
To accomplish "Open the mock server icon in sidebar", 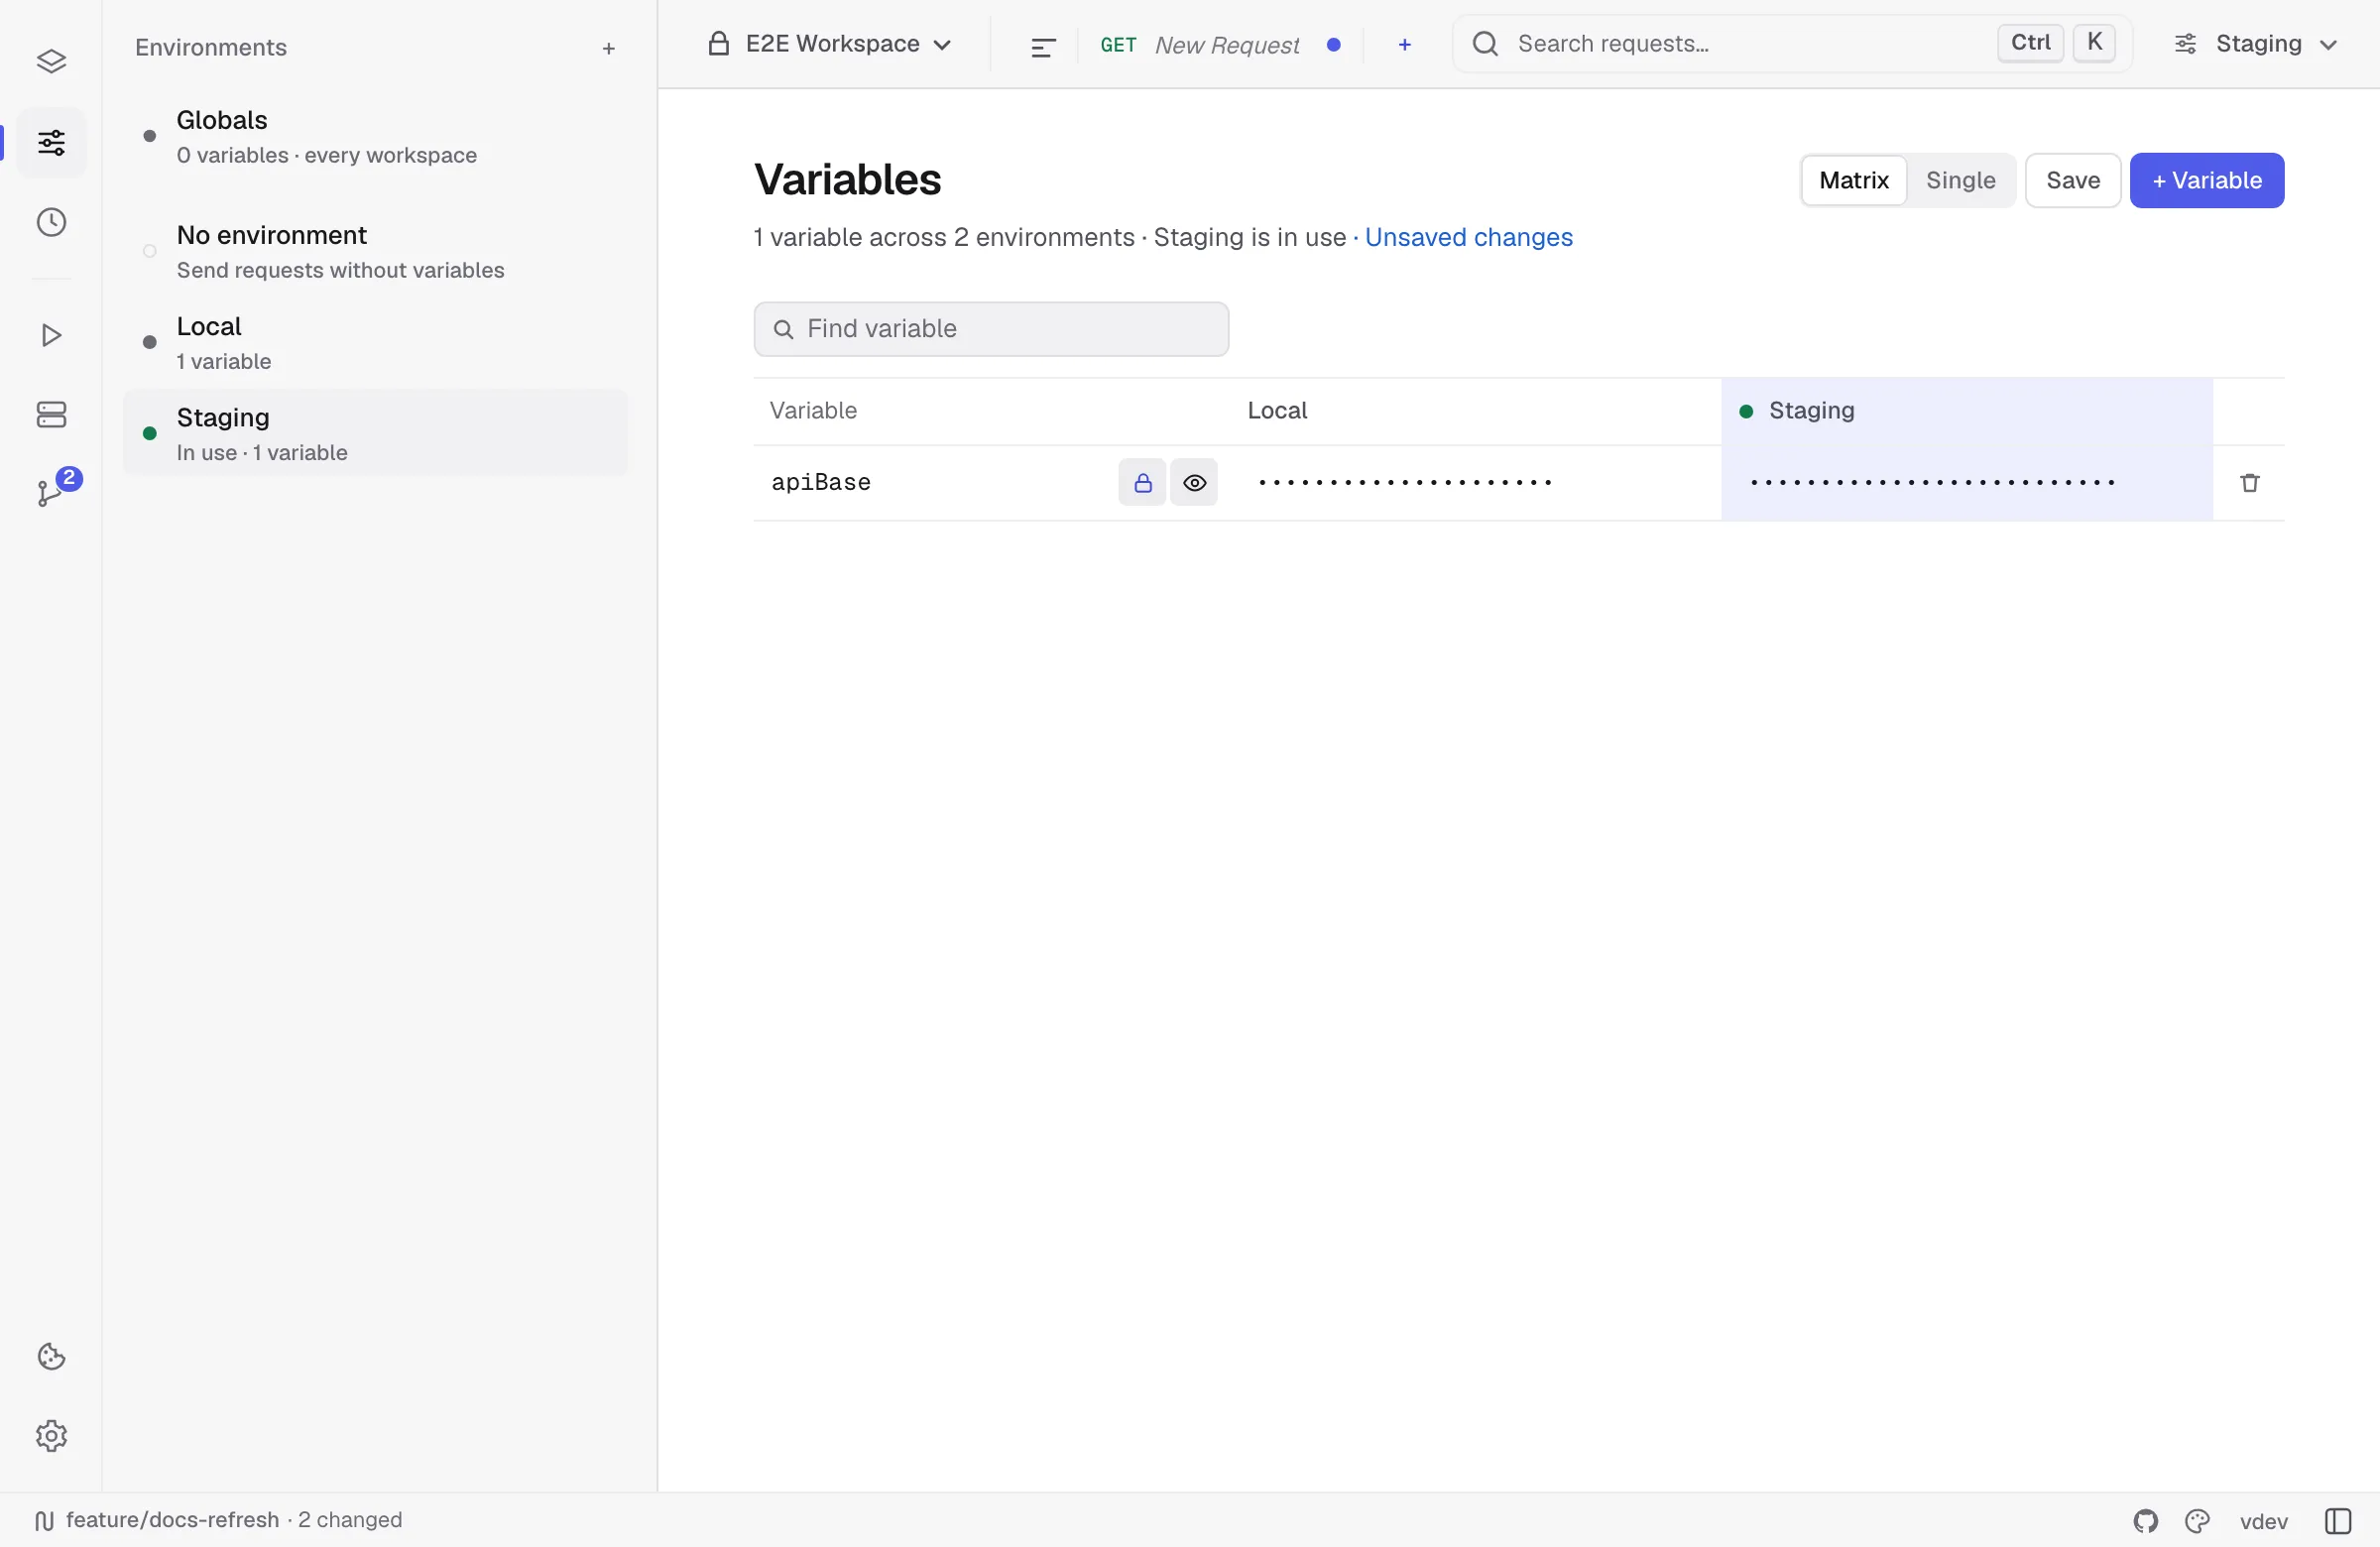I will [x=51, y=414].
